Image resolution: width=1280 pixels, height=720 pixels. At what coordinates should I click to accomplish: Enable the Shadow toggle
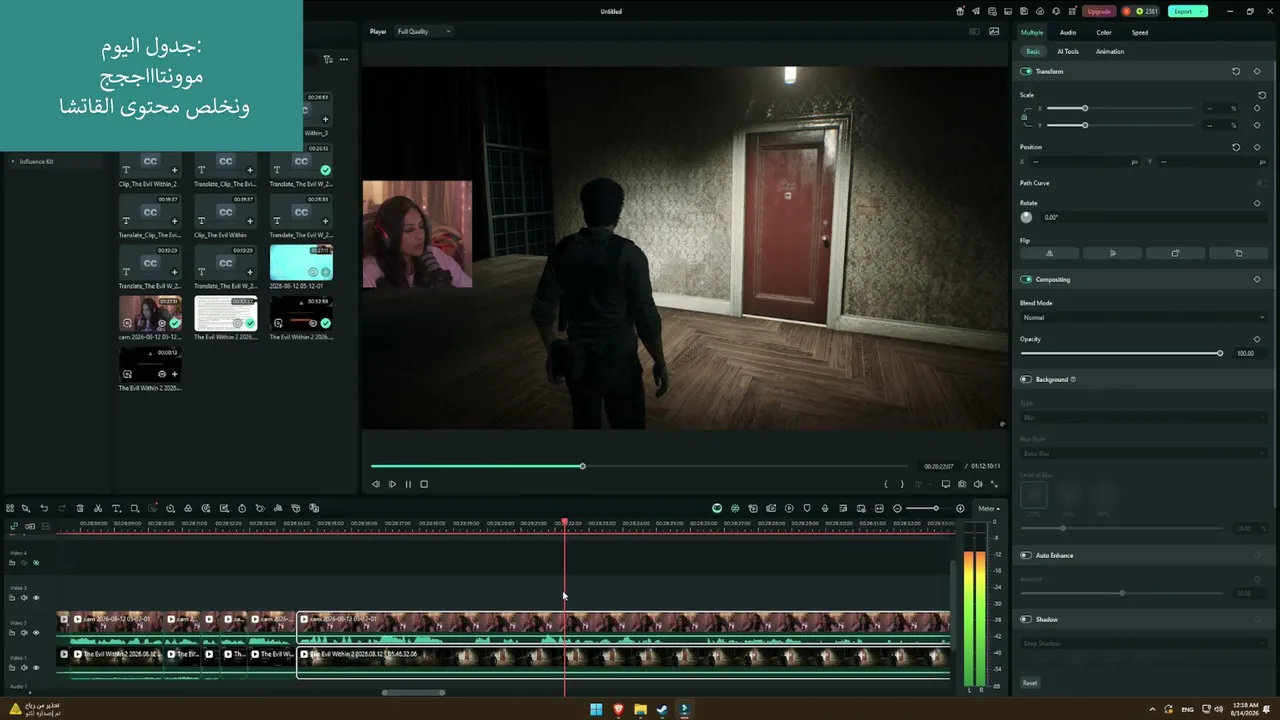[x=1026, y=619]
